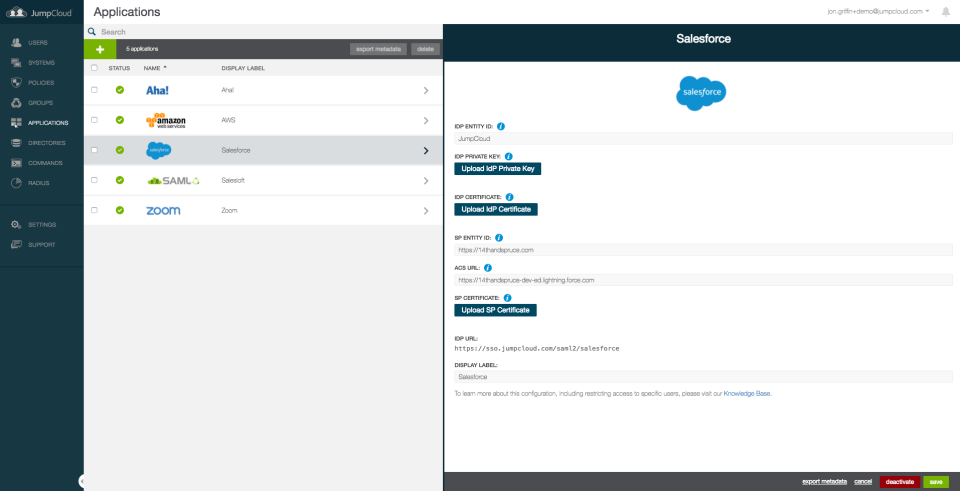Viewport: 960px width, 491px height.
Task: Edit the Display Label field
Action: pos(703,377)
